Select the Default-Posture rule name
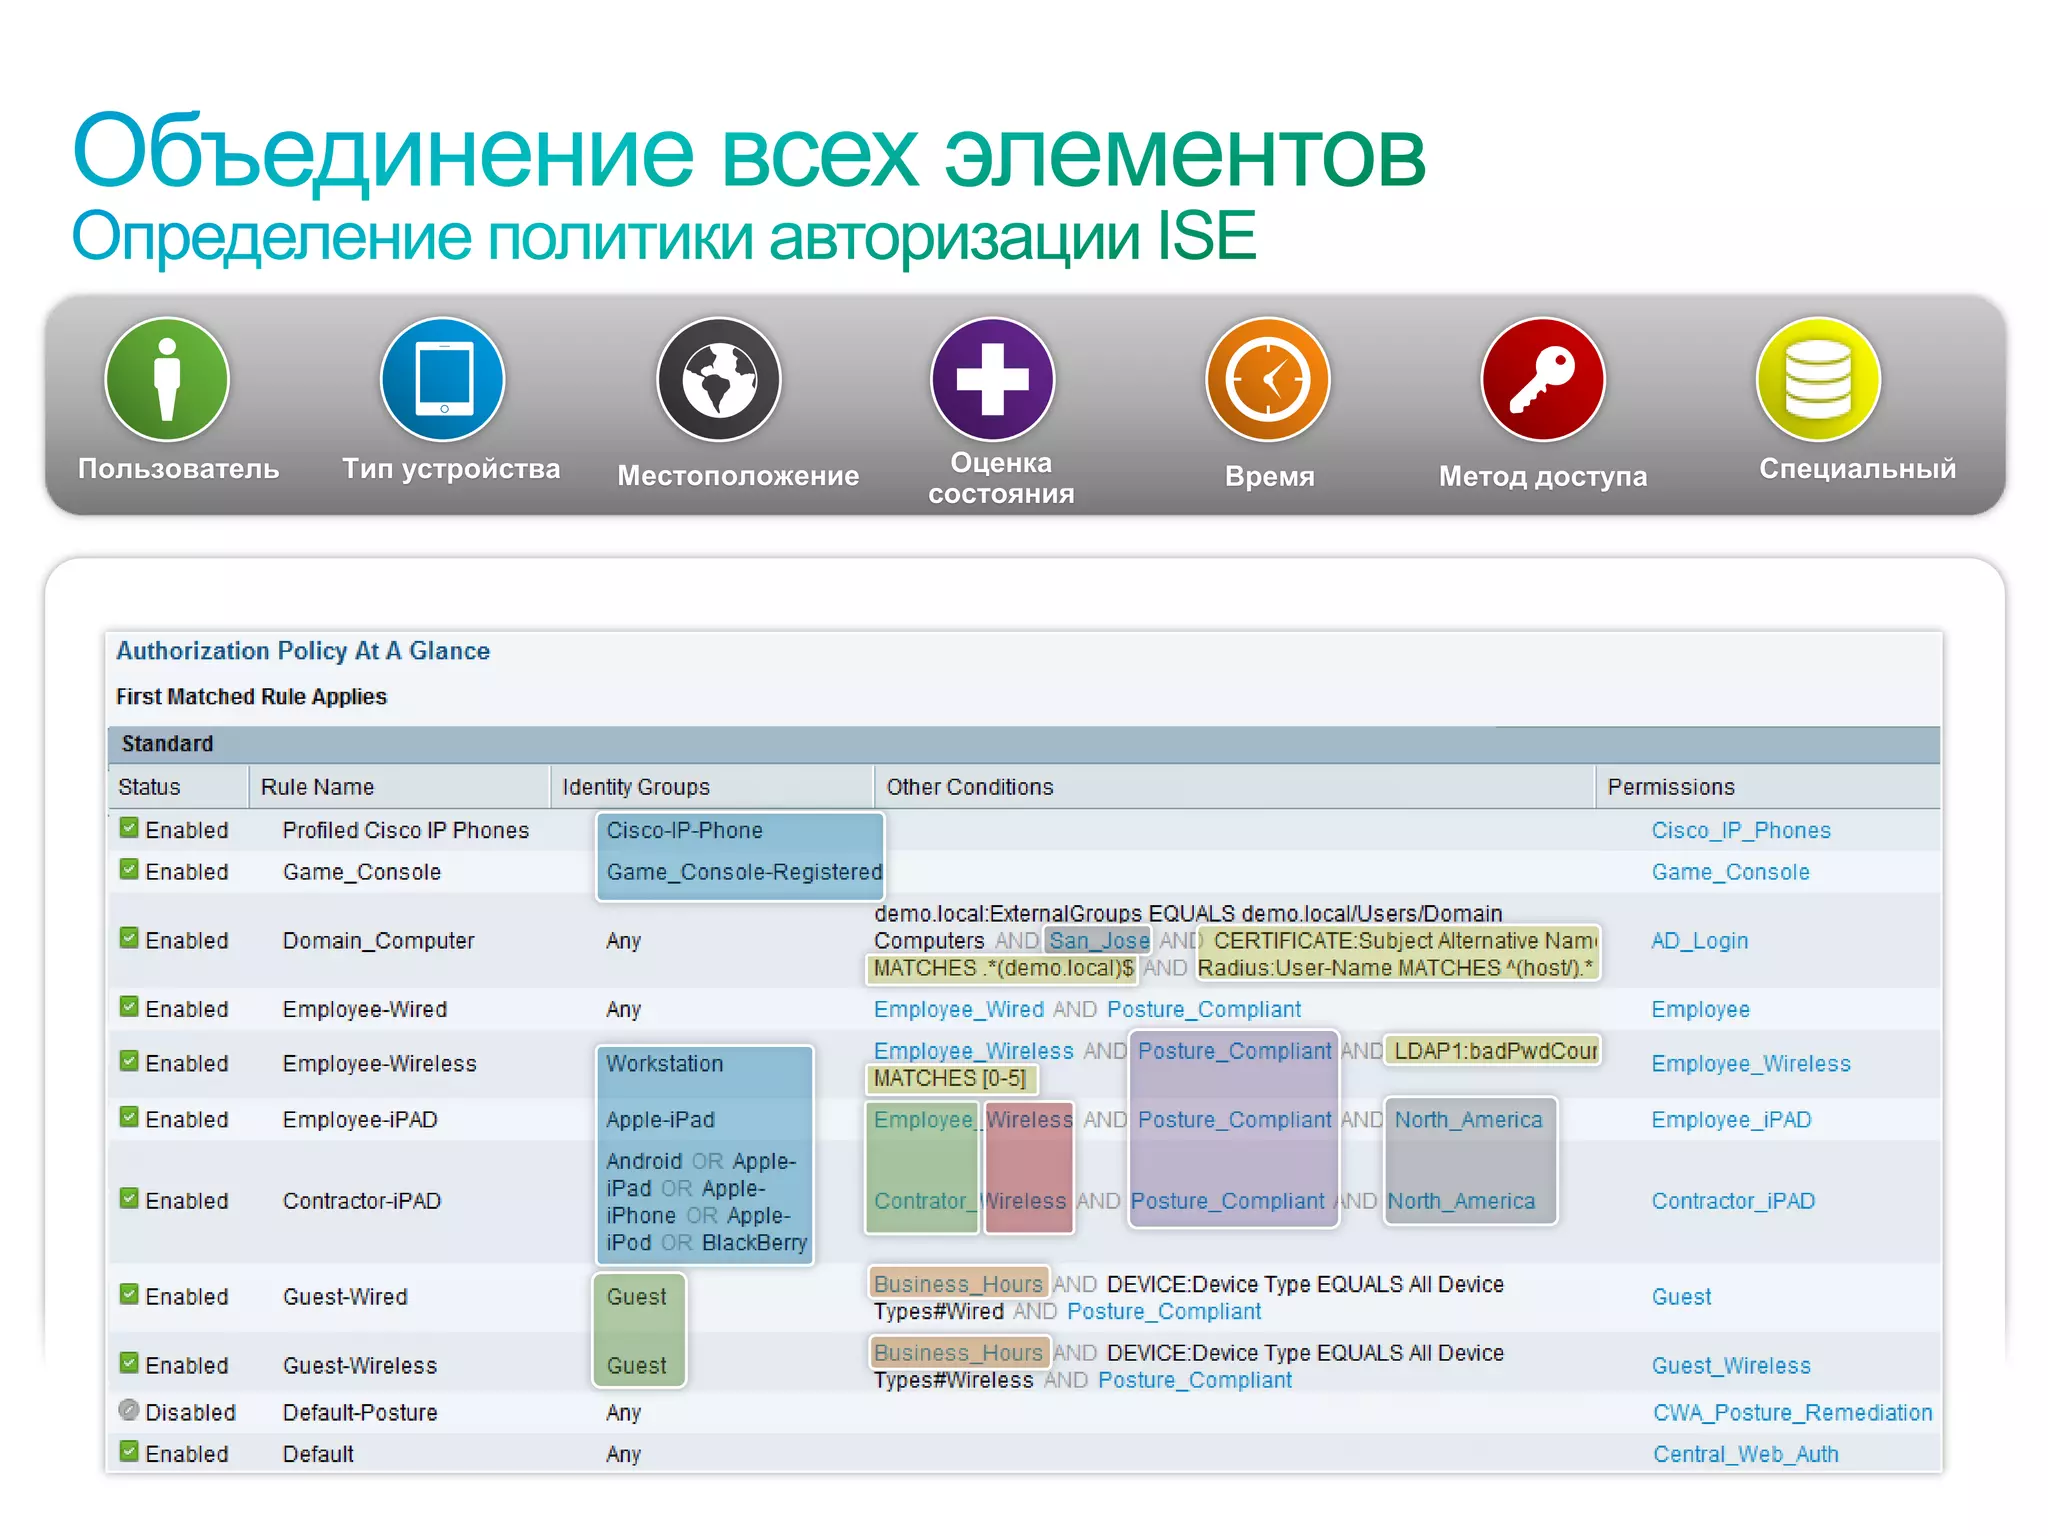2048x1536 pixels. [360, 1413]
